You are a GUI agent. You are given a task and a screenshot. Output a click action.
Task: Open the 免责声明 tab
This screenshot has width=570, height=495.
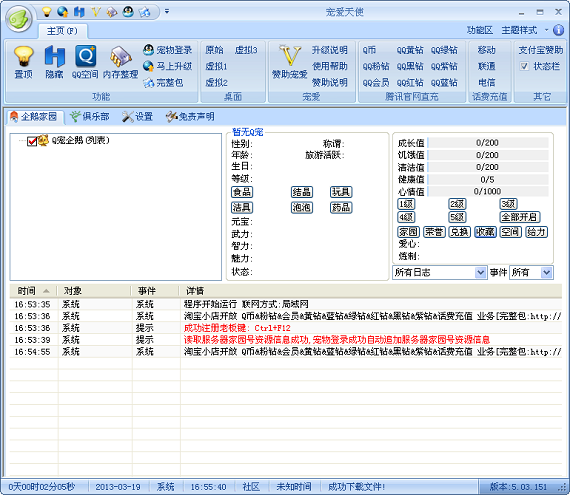190,117
